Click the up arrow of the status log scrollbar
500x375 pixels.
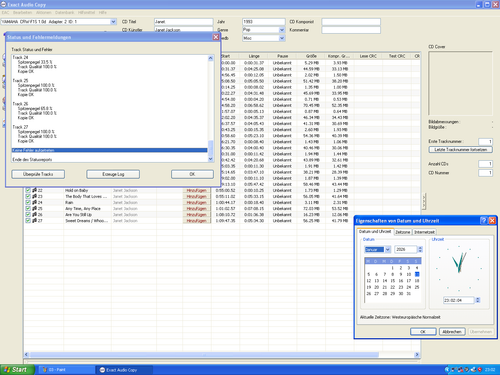[210, 58]
